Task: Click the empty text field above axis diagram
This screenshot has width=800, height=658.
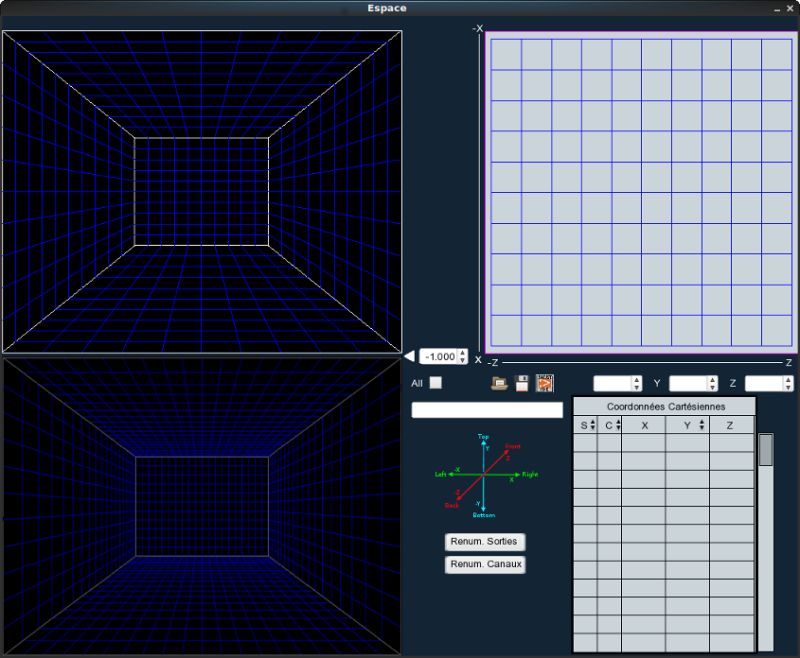Action: [x=487, y=410]
